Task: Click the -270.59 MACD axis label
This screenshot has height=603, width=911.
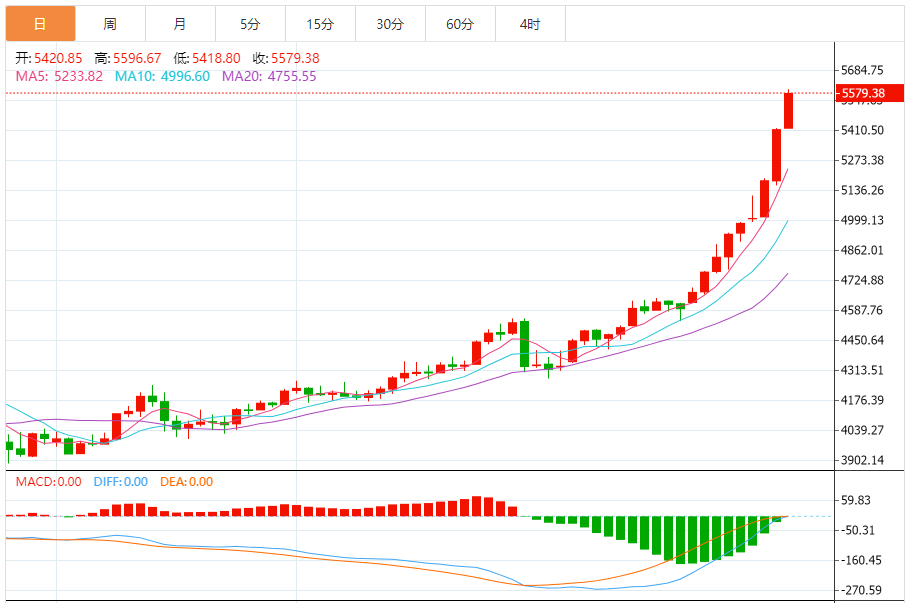Action: click(862, 590)
